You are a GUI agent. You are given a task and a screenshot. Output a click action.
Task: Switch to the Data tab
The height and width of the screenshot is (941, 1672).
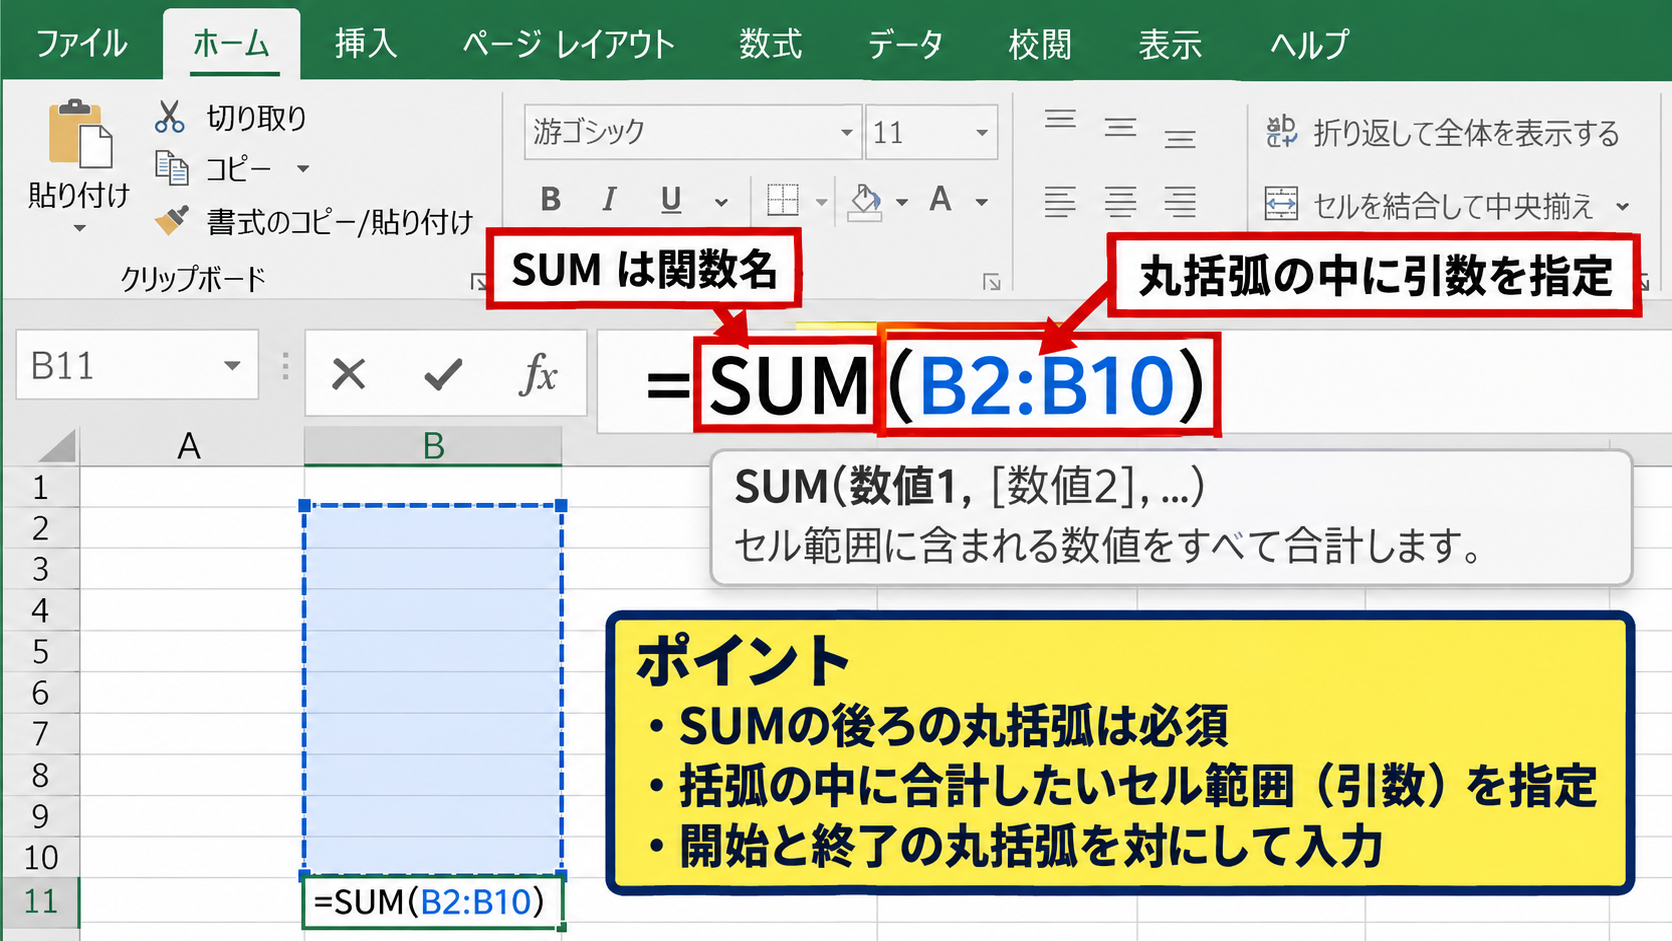905,44
